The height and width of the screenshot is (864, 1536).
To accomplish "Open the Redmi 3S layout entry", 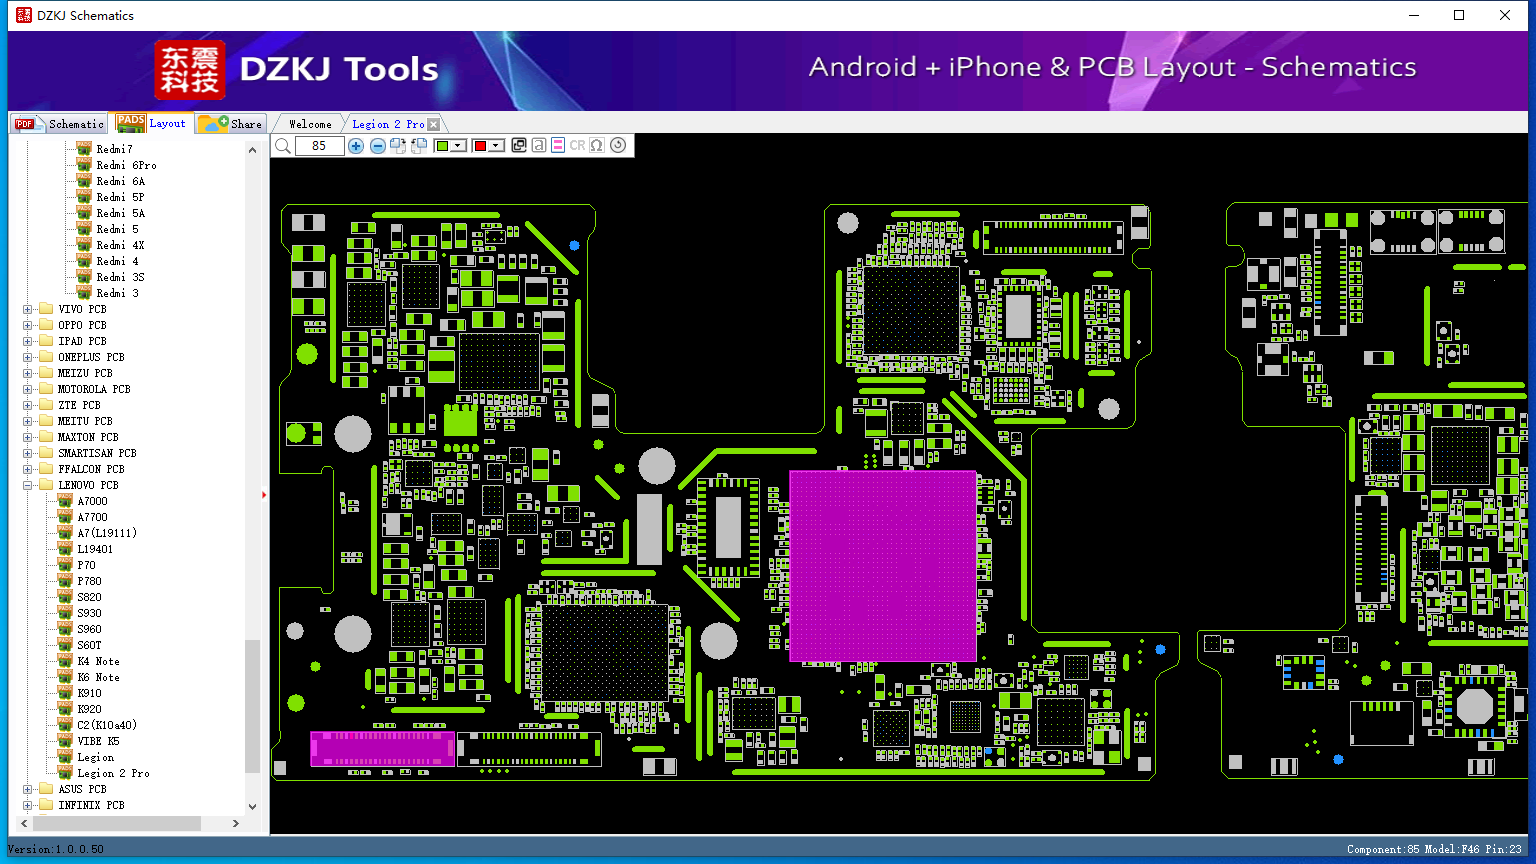I will click(120, 277).
